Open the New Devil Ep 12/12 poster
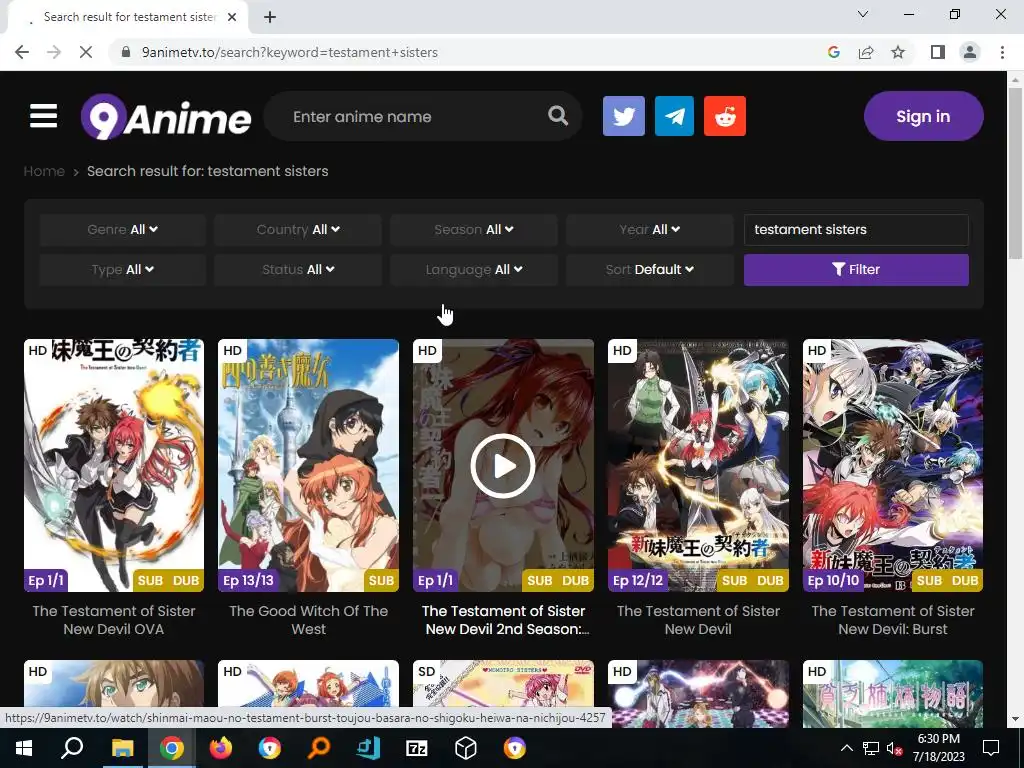The height and width of the screenshot is (768, 1024). [697, 465]
